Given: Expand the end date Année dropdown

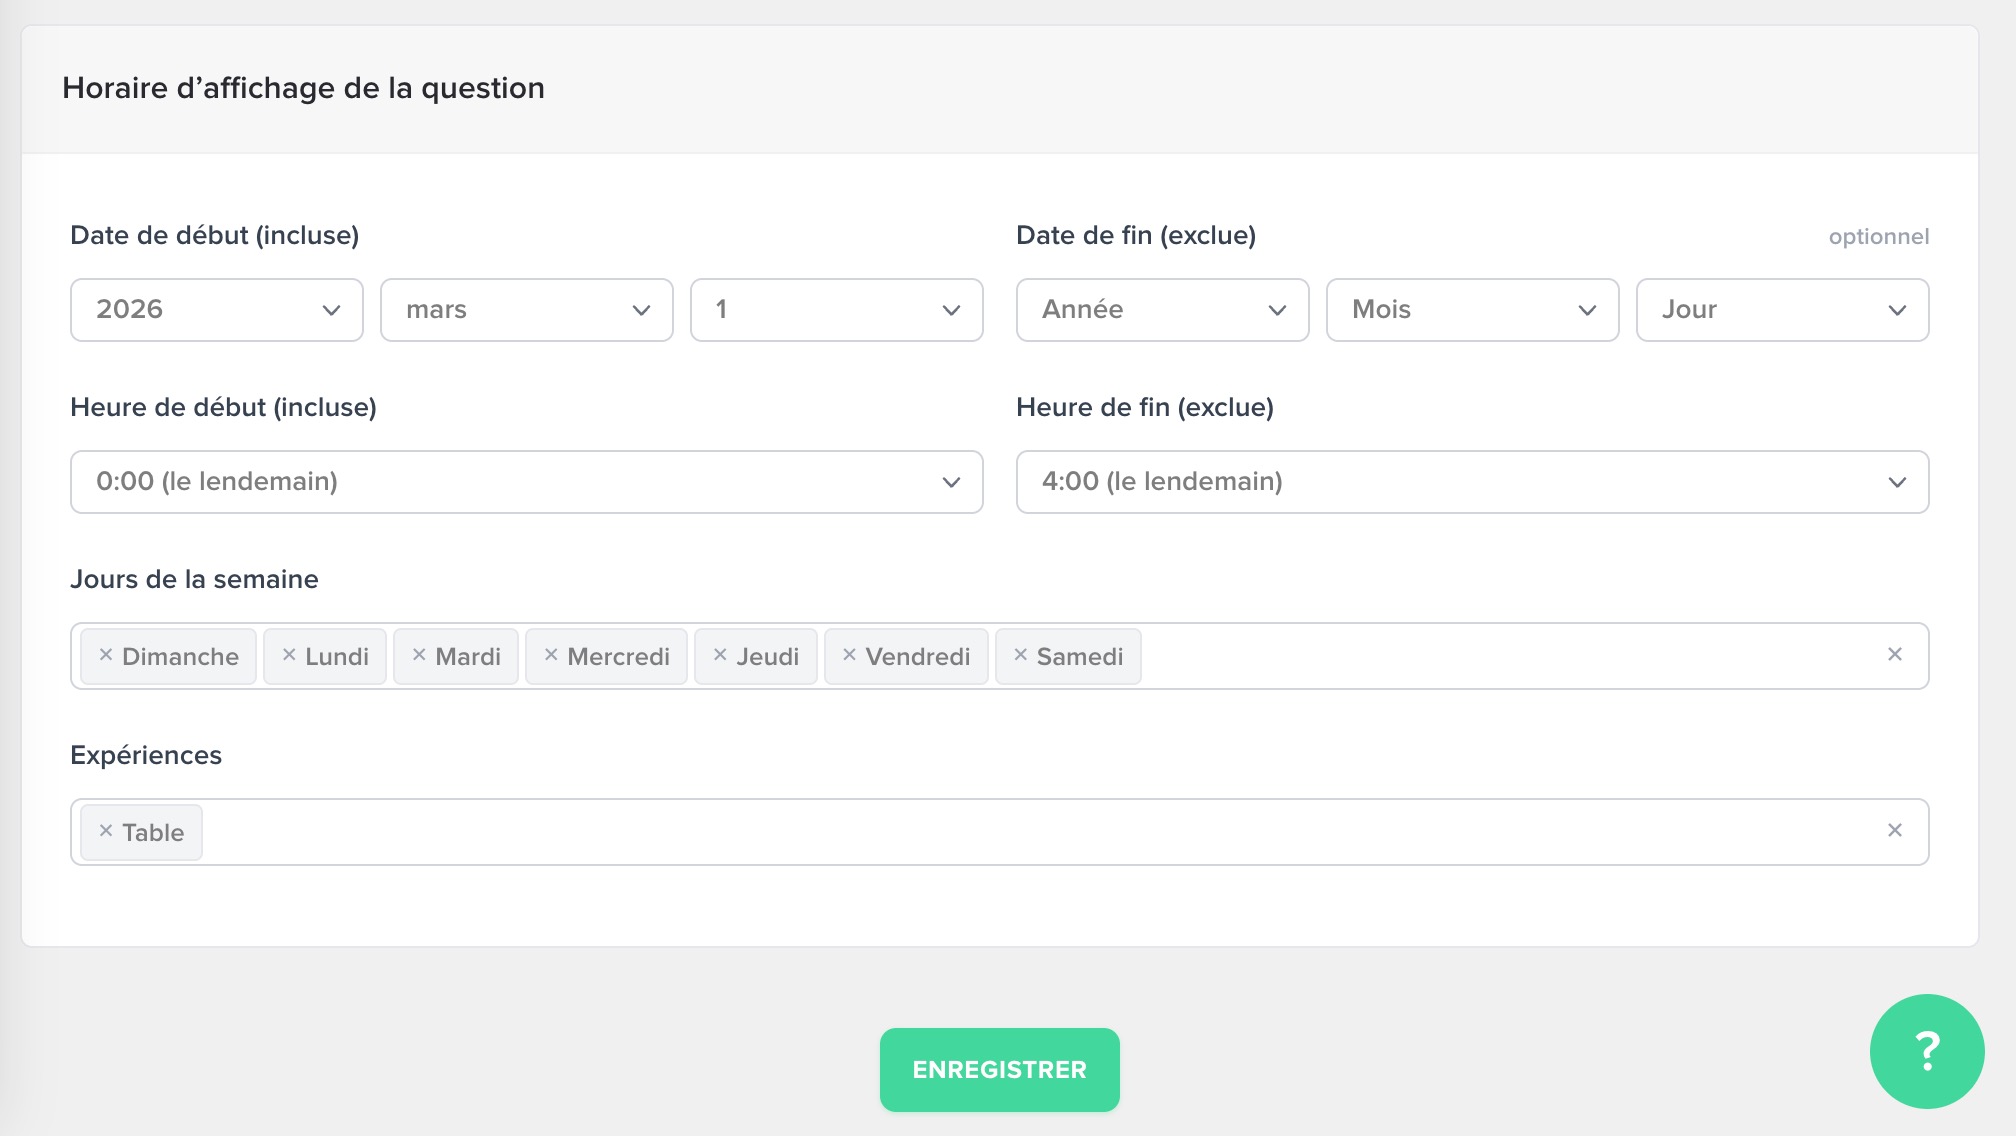Looking at the screenshot, I should tap(1163, 310).
